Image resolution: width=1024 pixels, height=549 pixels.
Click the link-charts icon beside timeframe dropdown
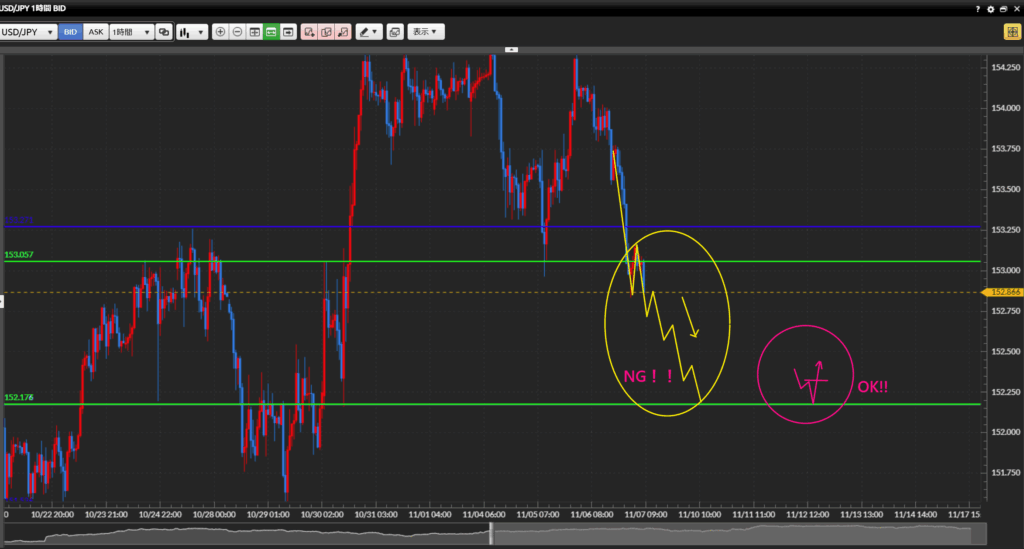tap(165, 32)
